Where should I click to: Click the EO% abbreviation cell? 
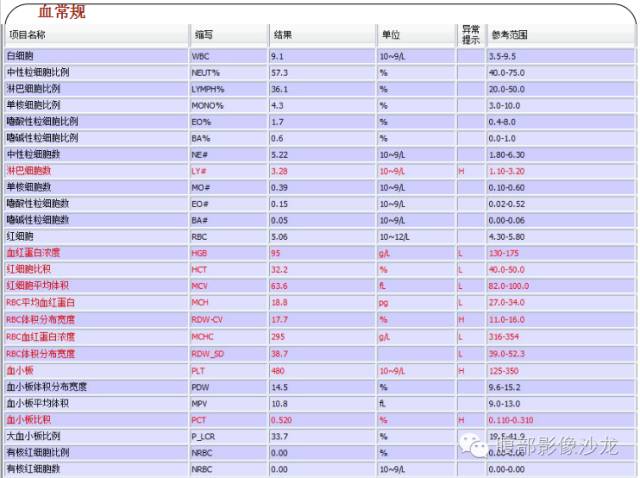pyautogui.click(x=201, y=122)
